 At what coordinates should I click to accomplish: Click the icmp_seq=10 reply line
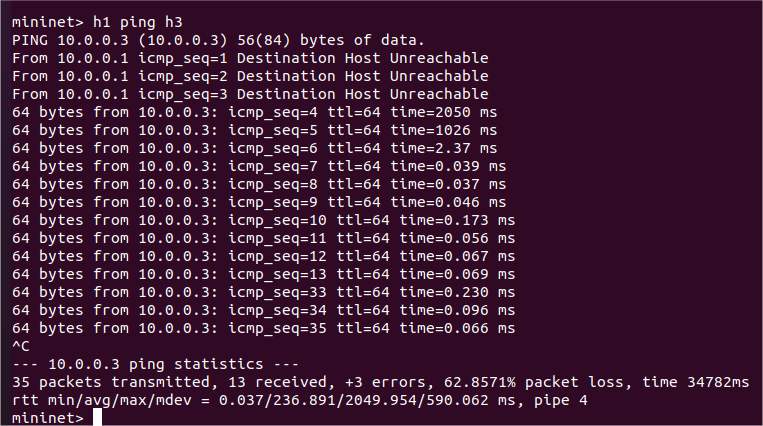[262, 220]
